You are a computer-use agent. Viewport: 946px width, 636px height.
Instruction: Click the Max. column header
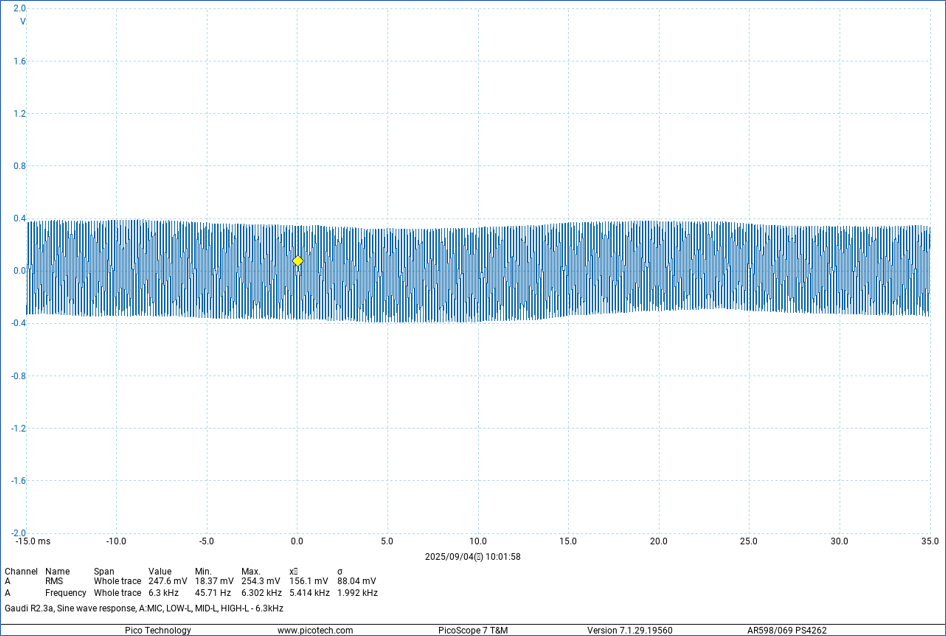(251, 571)
